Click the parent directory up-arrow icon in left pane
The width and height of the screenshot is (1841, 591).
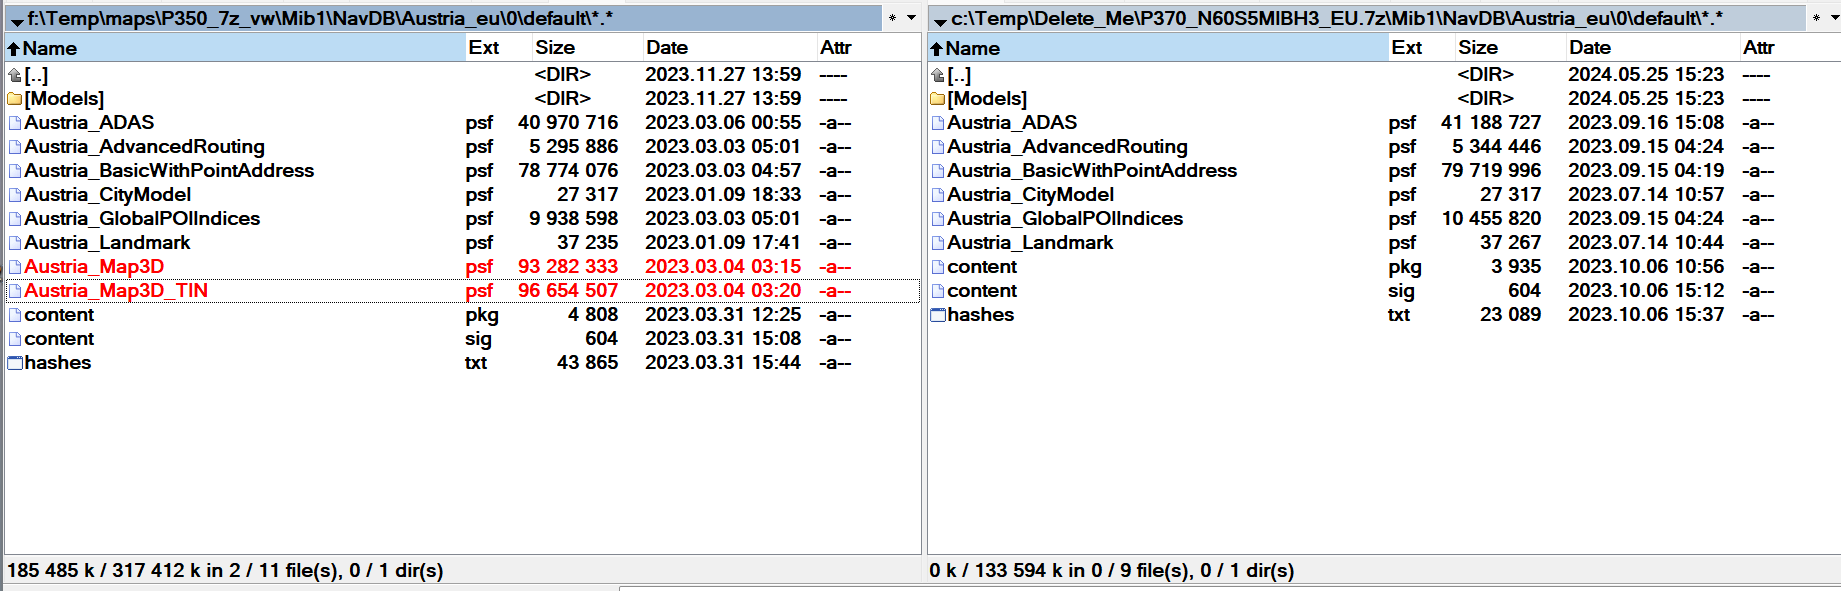click(14, 75)
